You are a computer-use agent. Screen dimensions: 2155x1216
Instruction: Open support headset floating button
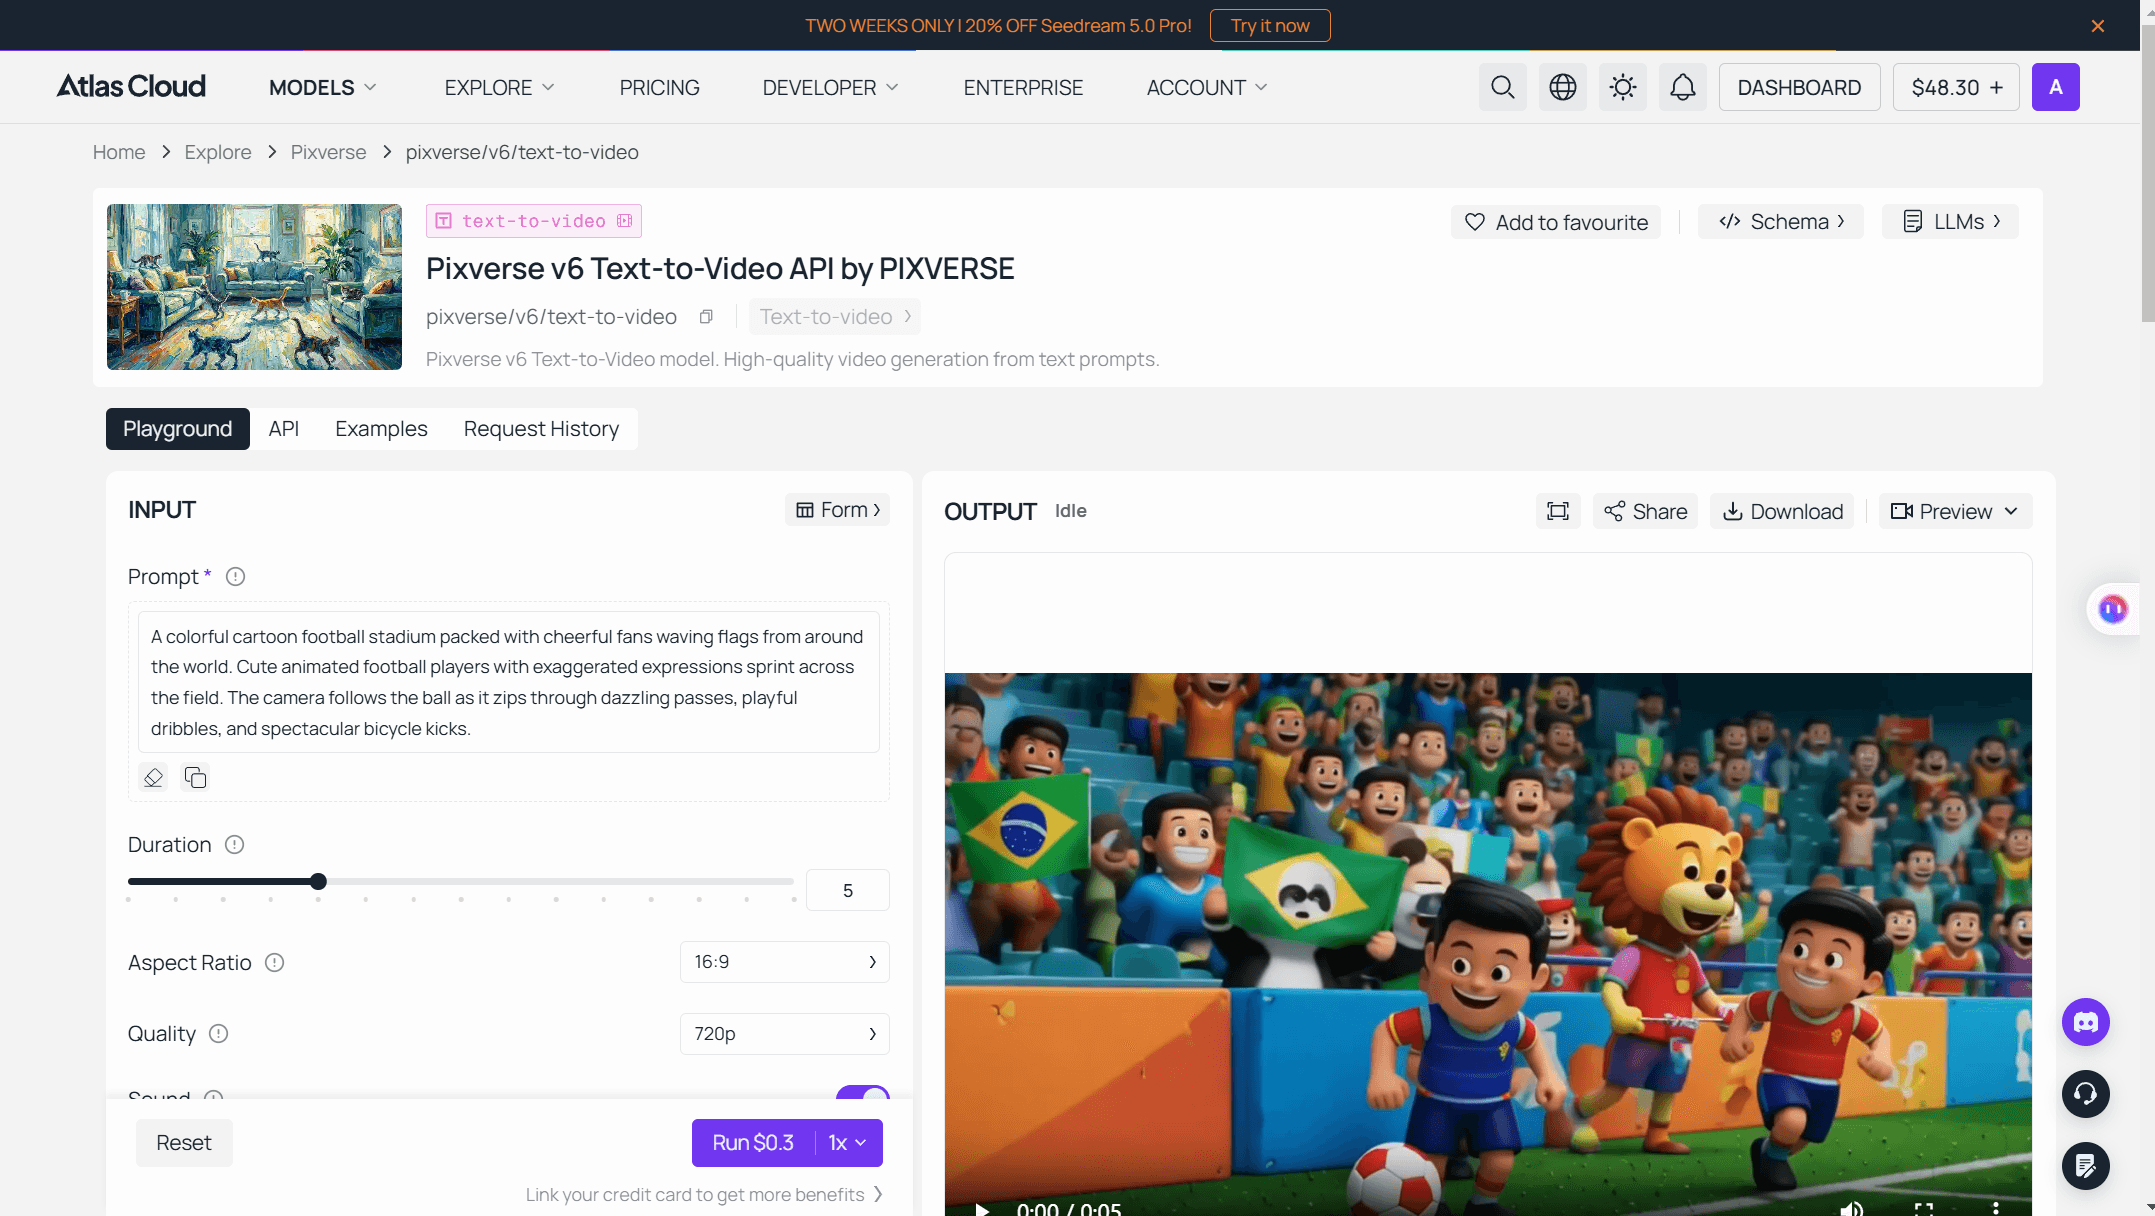(2085, 1094)
